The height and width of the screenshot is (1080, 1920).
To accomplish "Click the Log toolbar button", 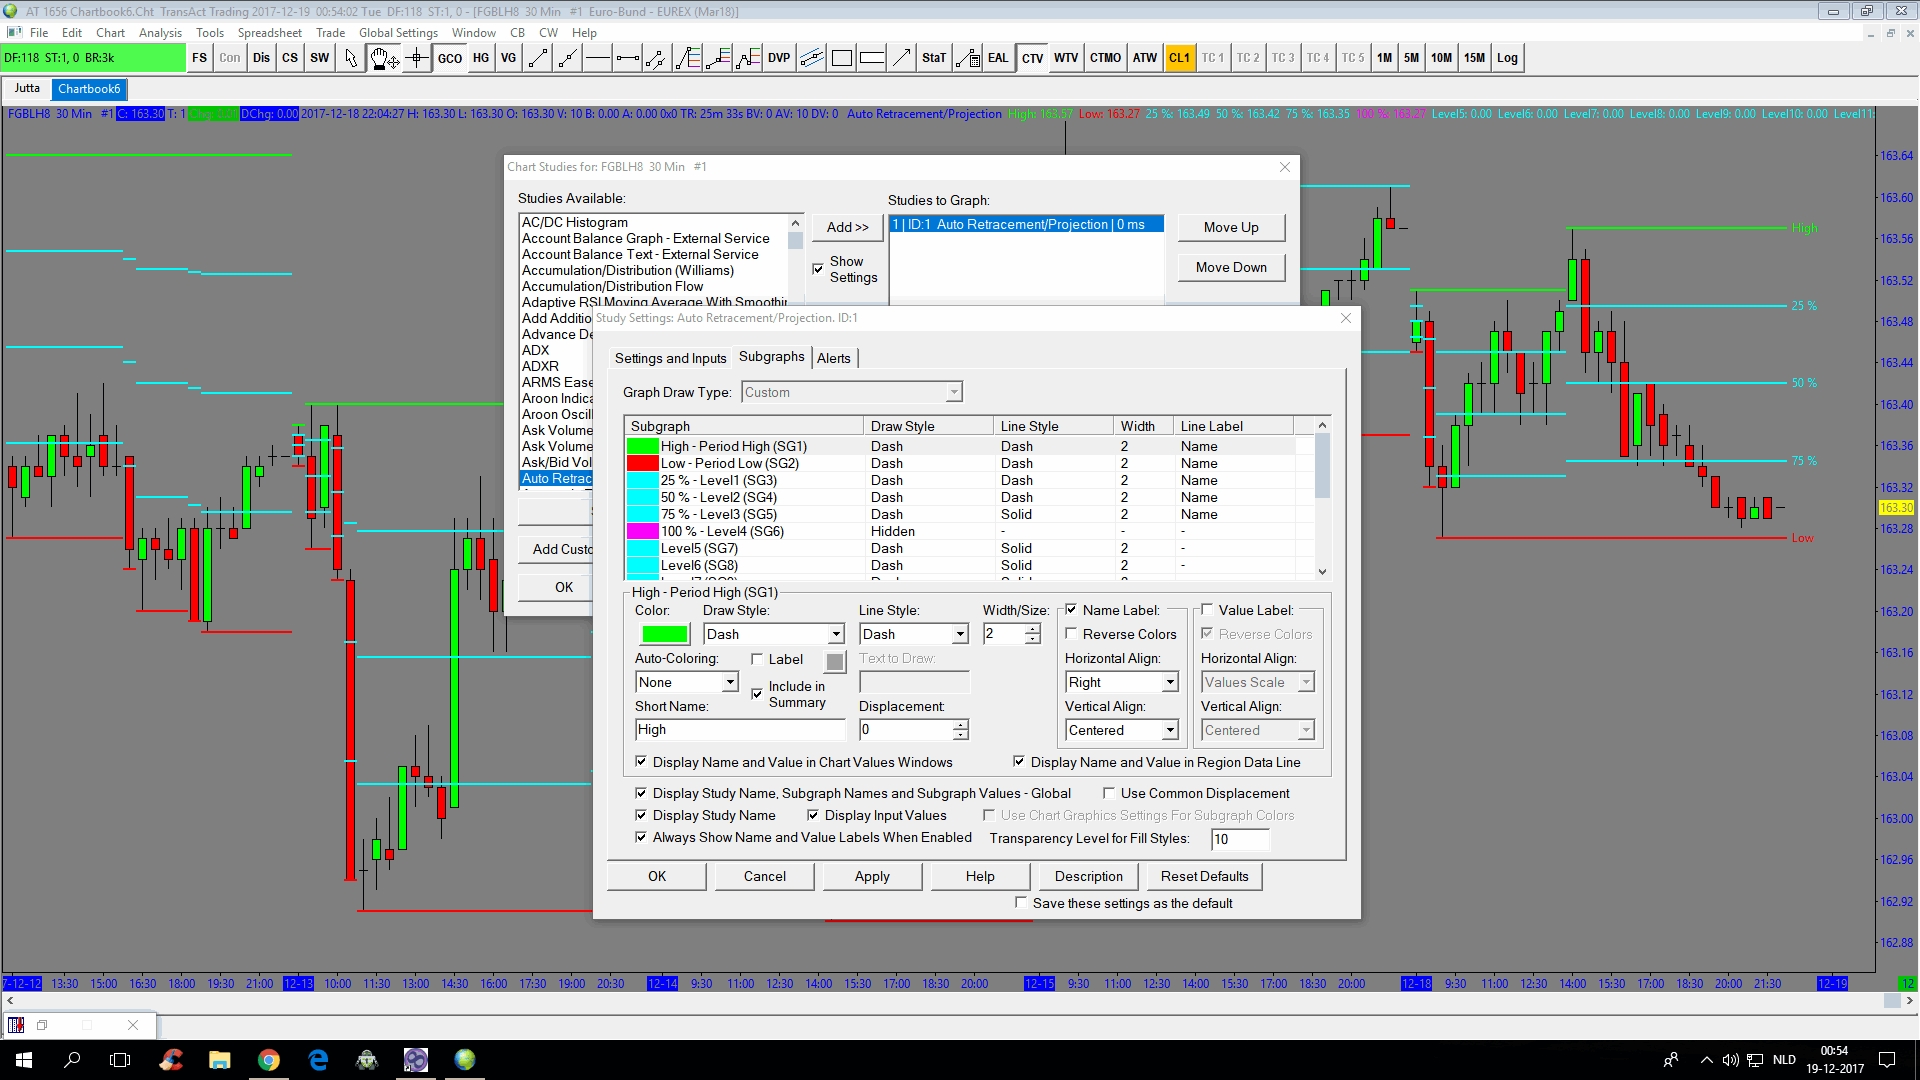I will (x=1507, y=58).
